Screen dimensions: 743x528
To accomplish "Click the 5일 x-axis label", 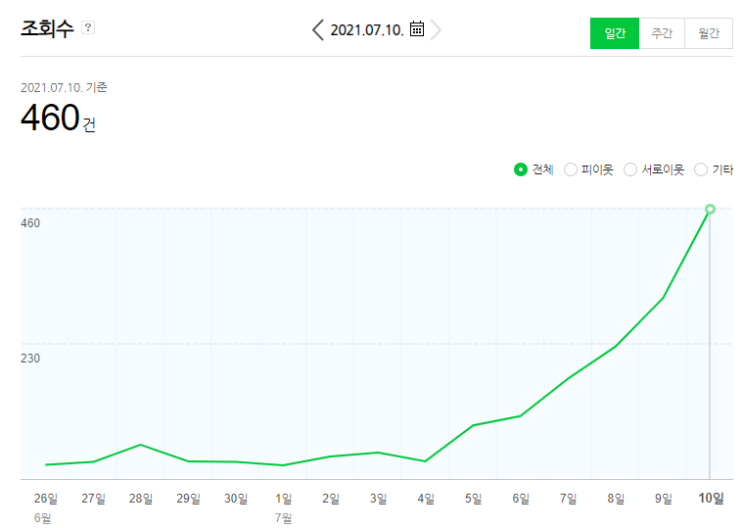I will [473, 498].
